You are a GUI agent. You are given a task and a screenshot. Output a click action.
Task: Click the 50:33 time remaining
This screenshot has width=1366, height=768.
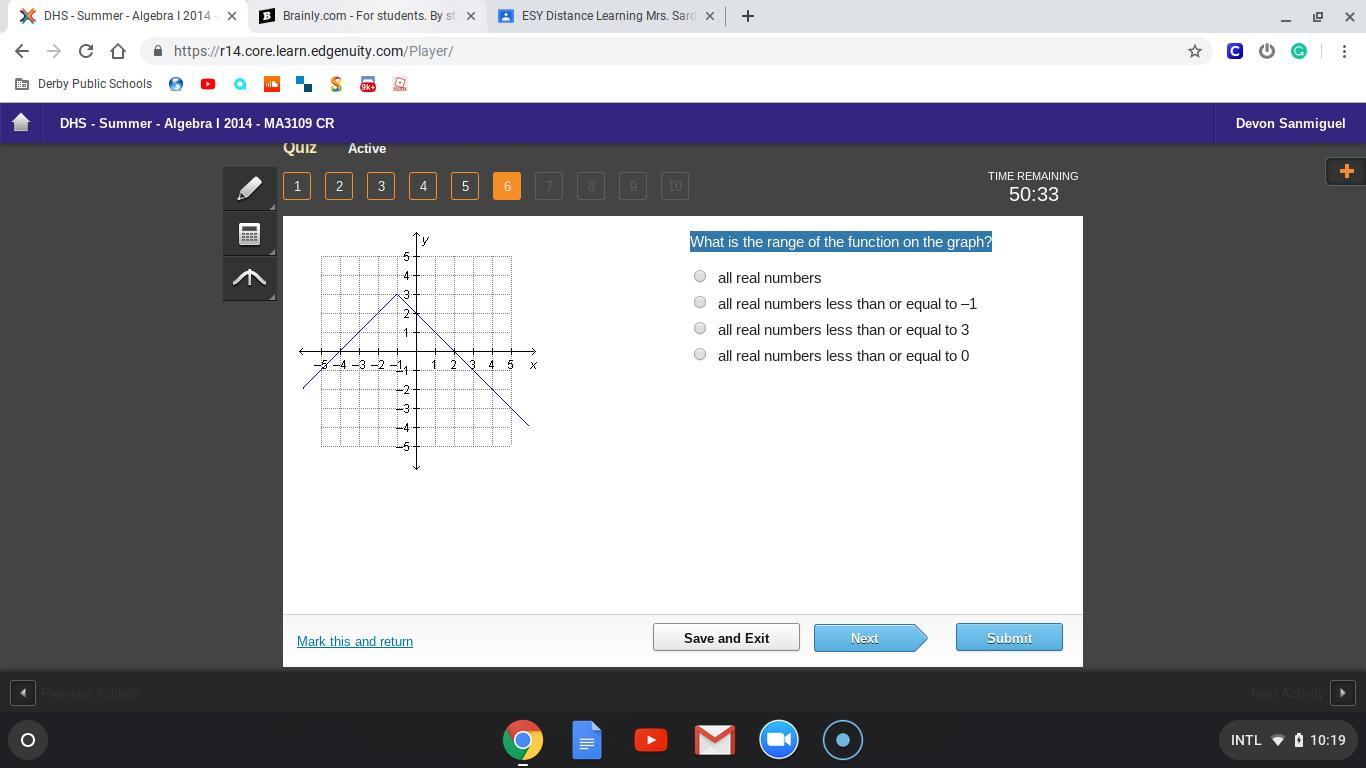[x=1033, y=194]
